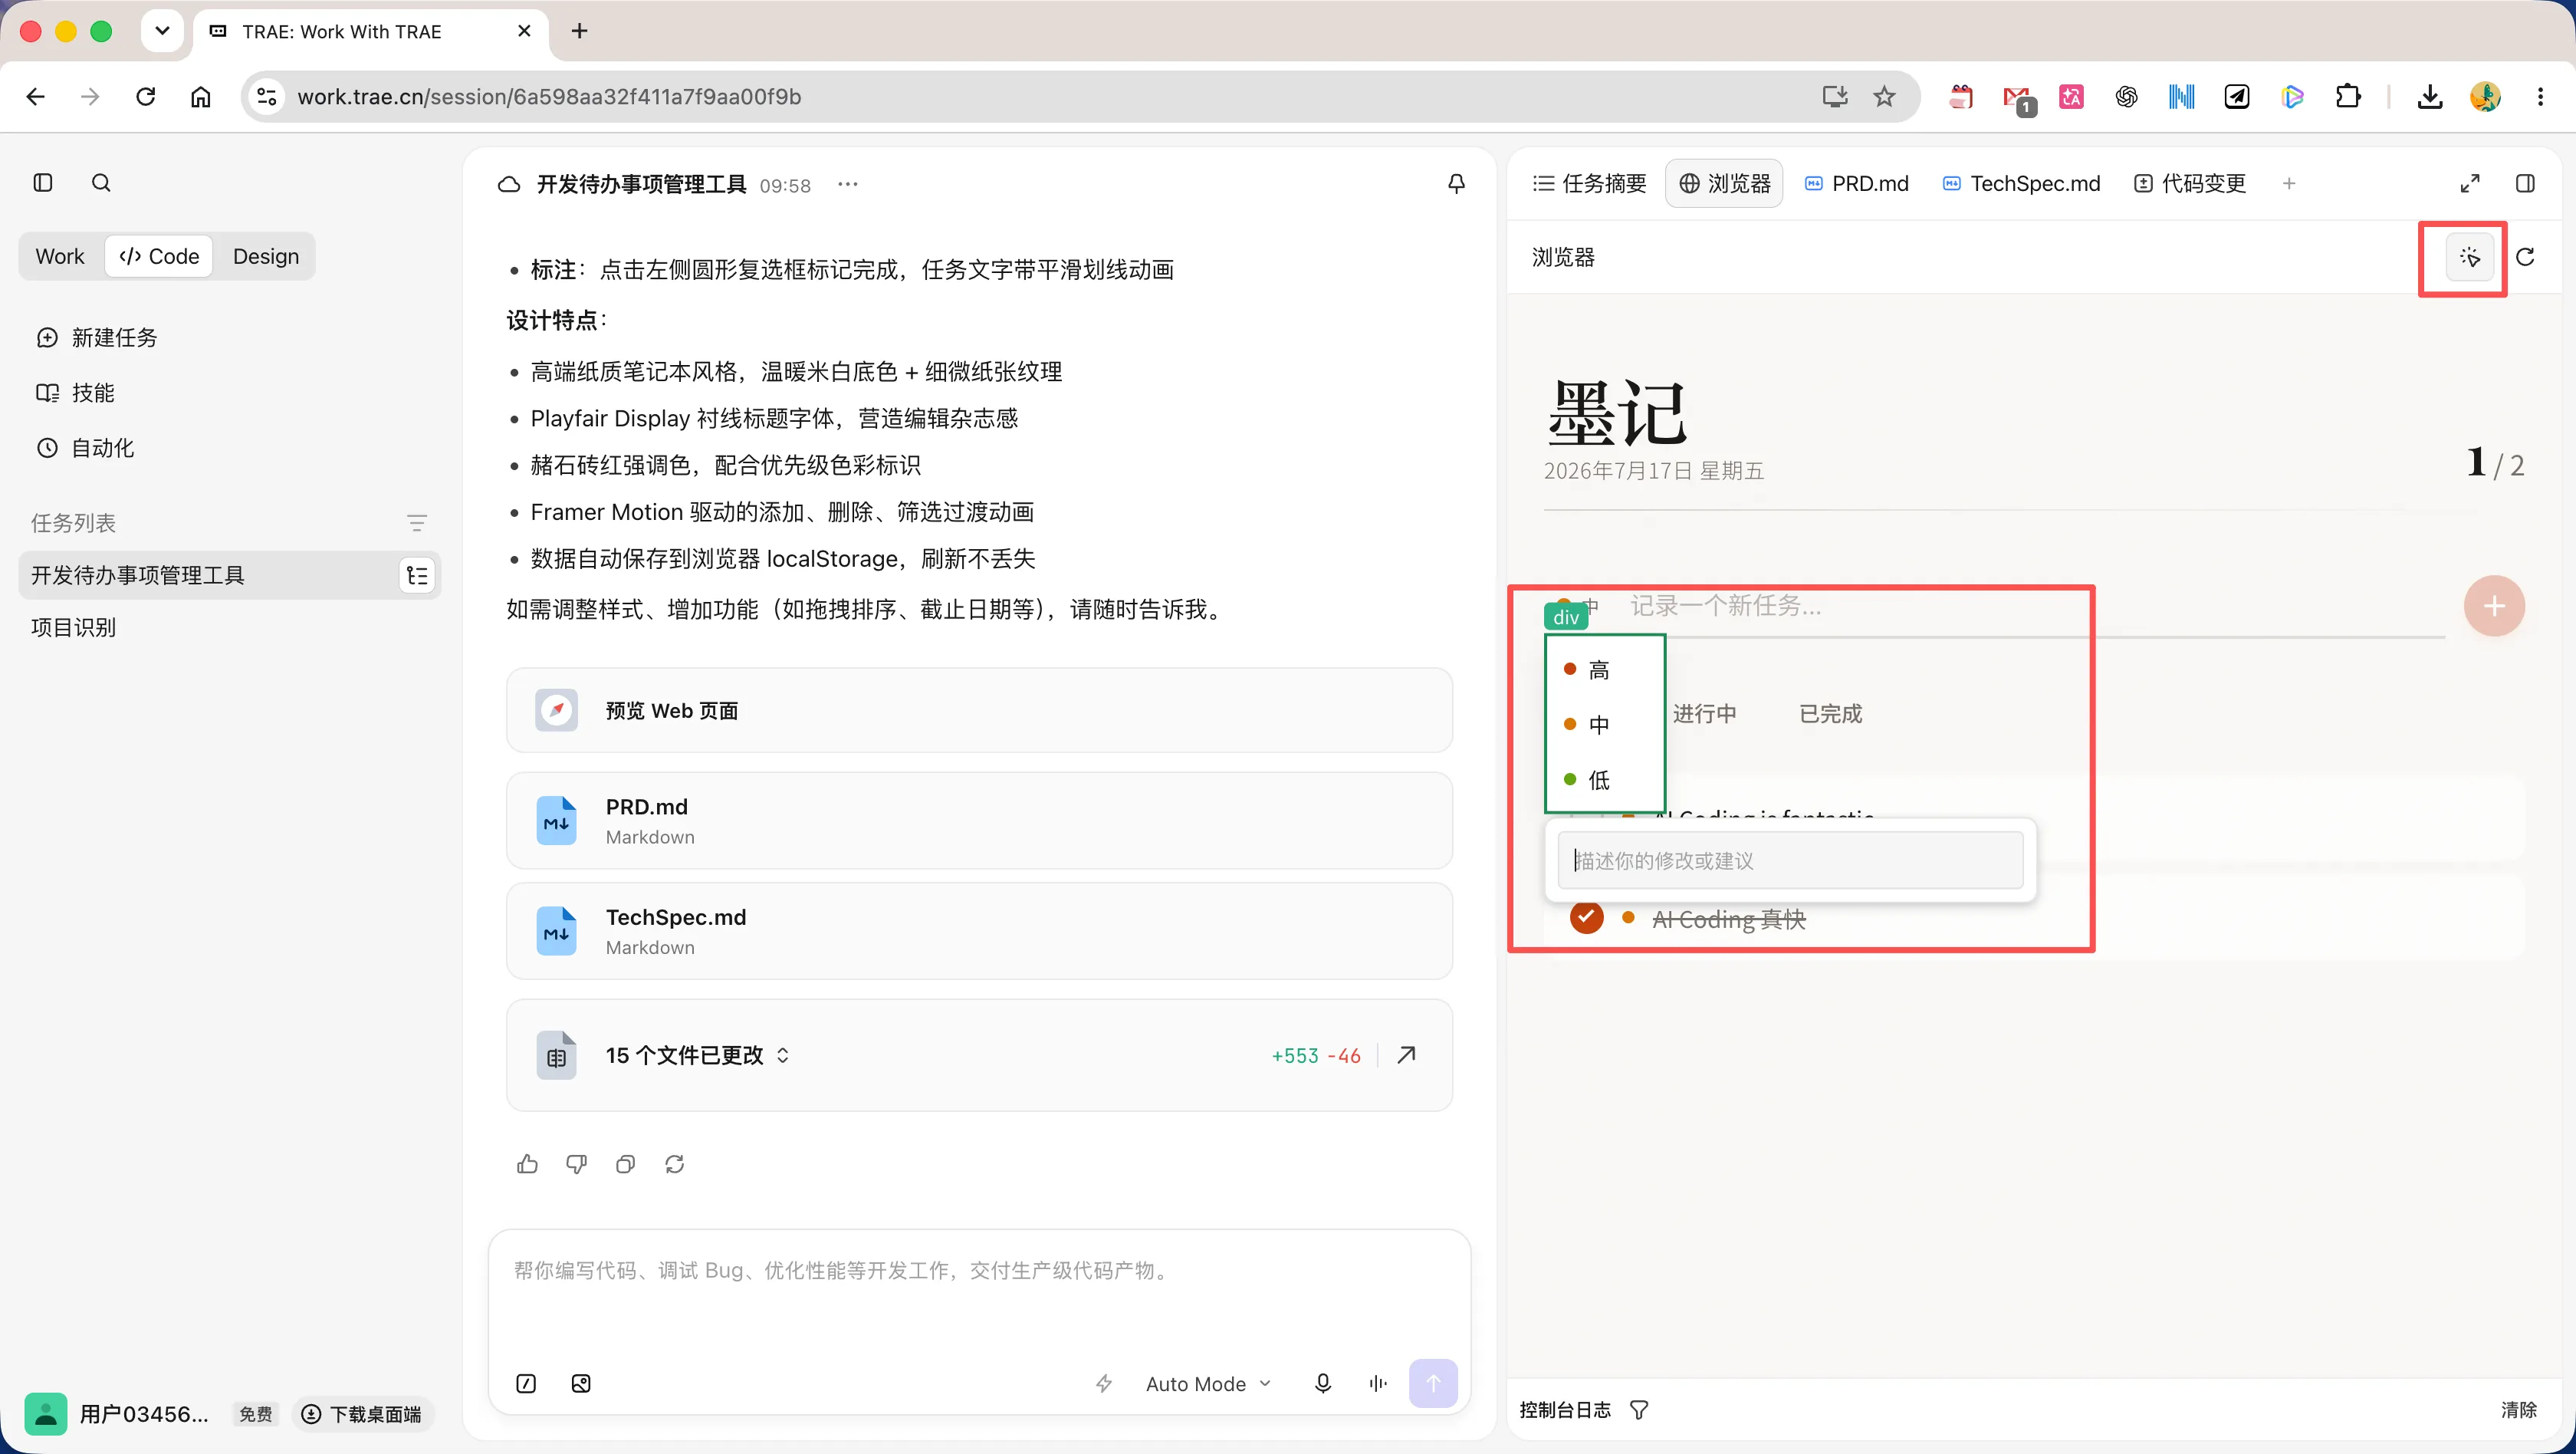Open the 任务摘要 tab
The image size is (2576, 1454).
pyautogui.click(x=1590, y=184)
